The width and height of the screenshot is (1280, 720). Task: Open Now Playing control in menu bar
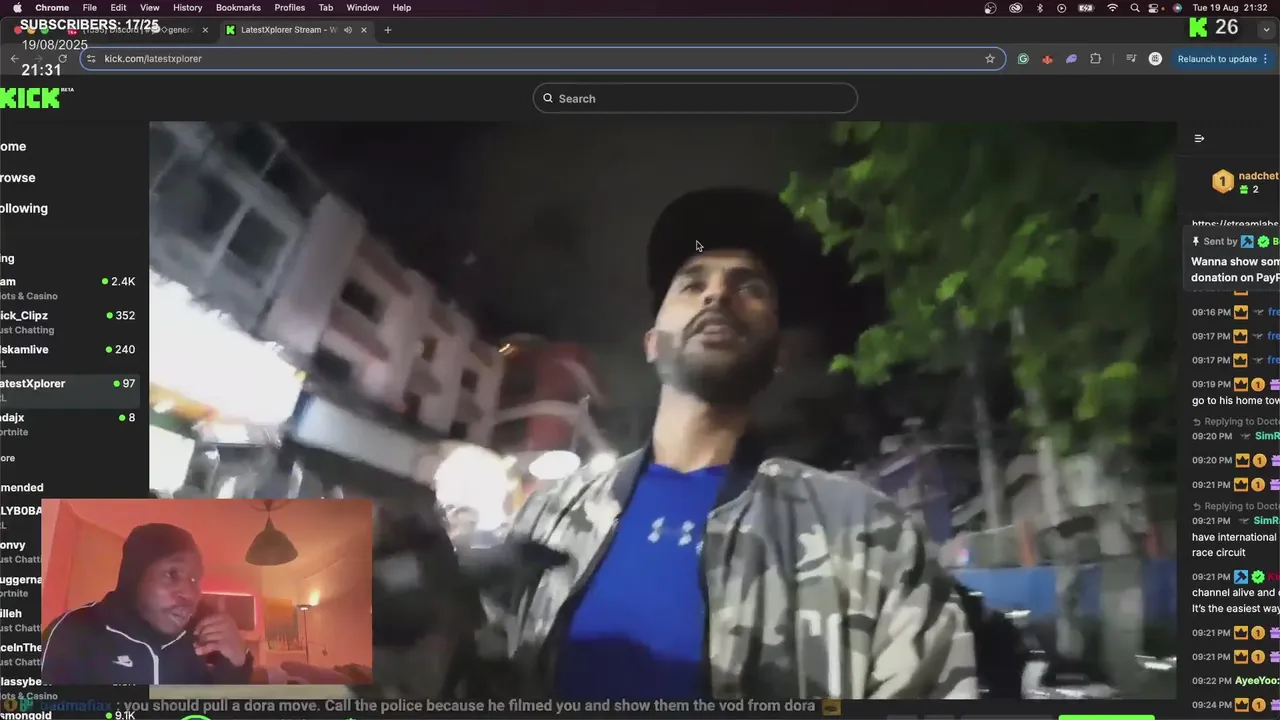click(x=1062, y=7)
